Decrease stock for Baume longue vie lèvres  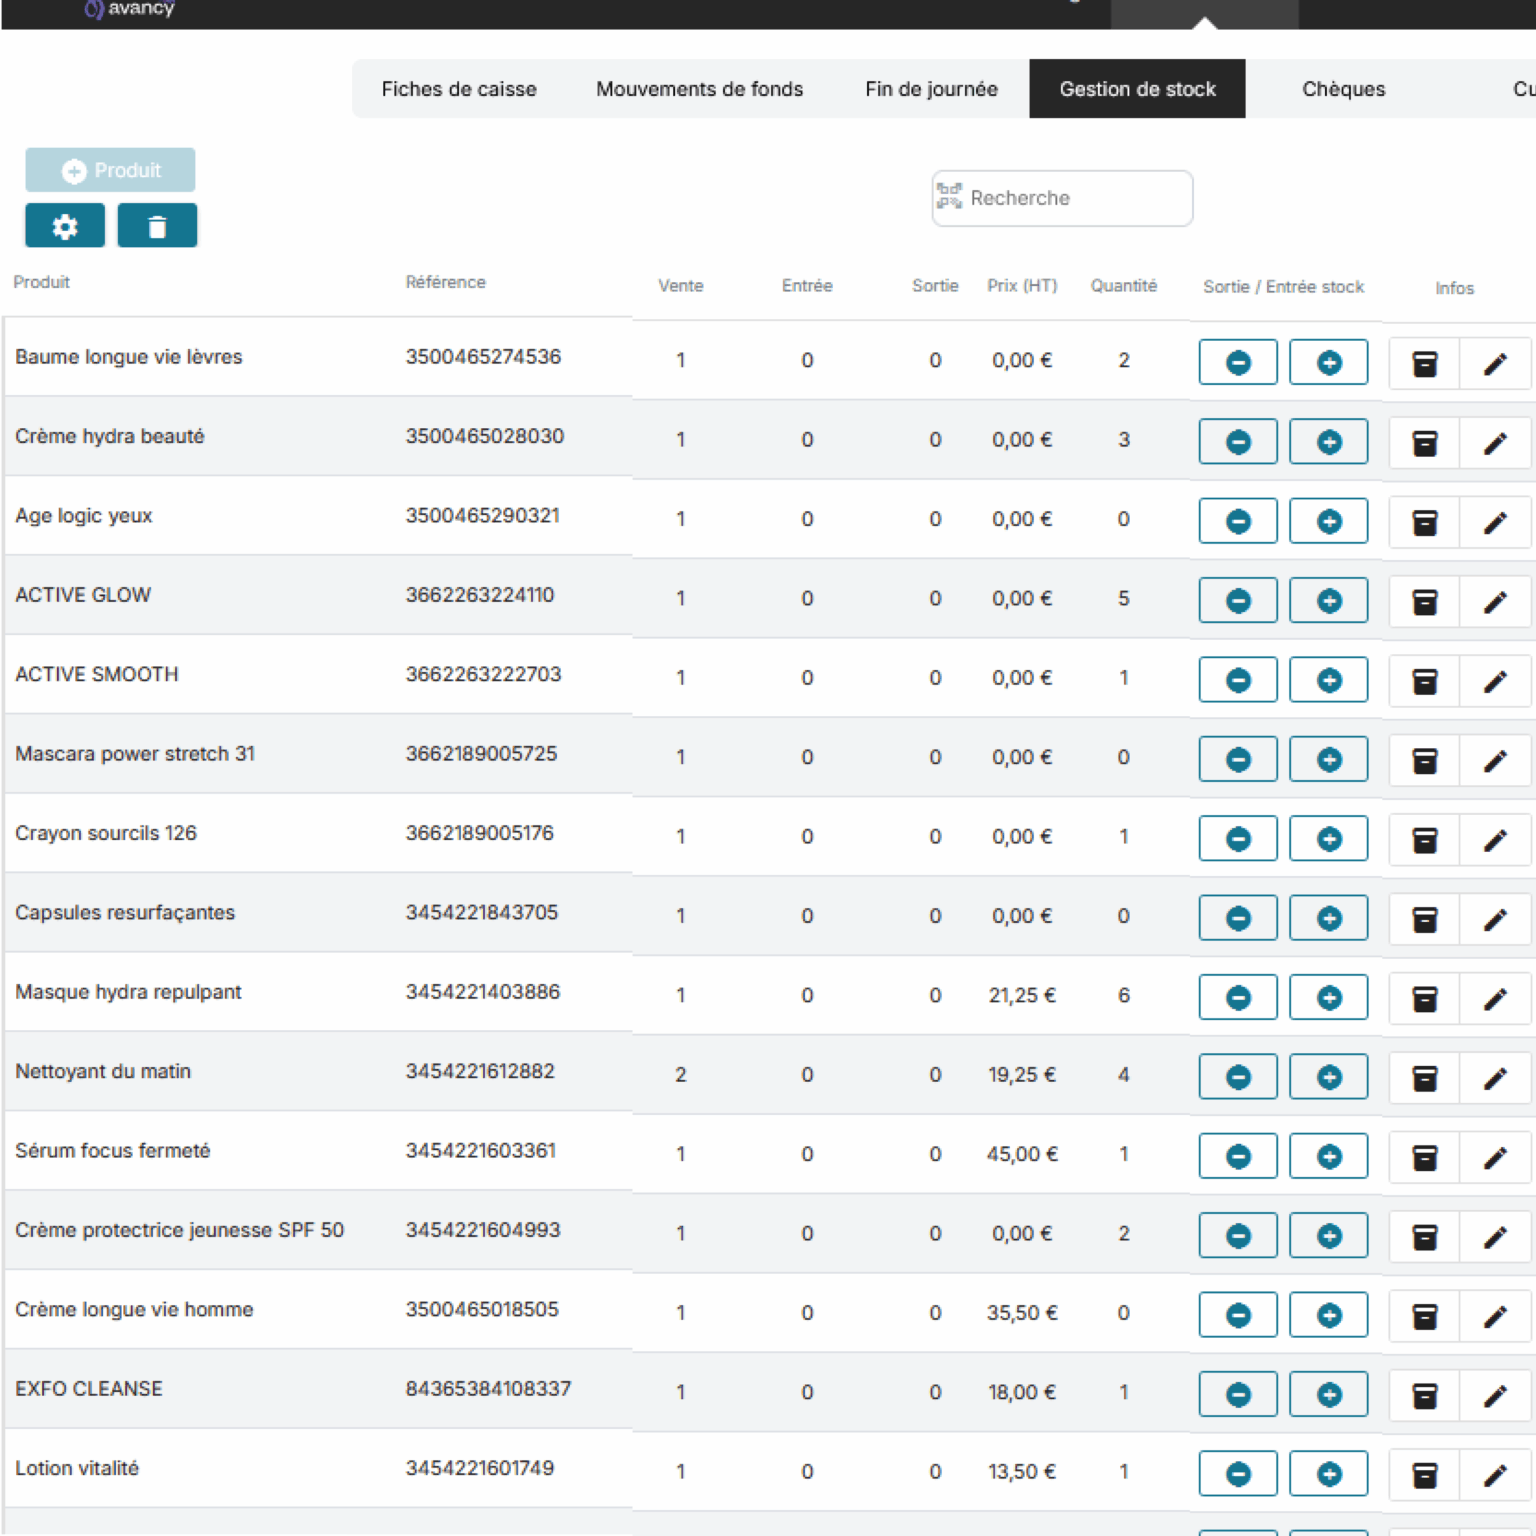click(x=1237, y=361)
